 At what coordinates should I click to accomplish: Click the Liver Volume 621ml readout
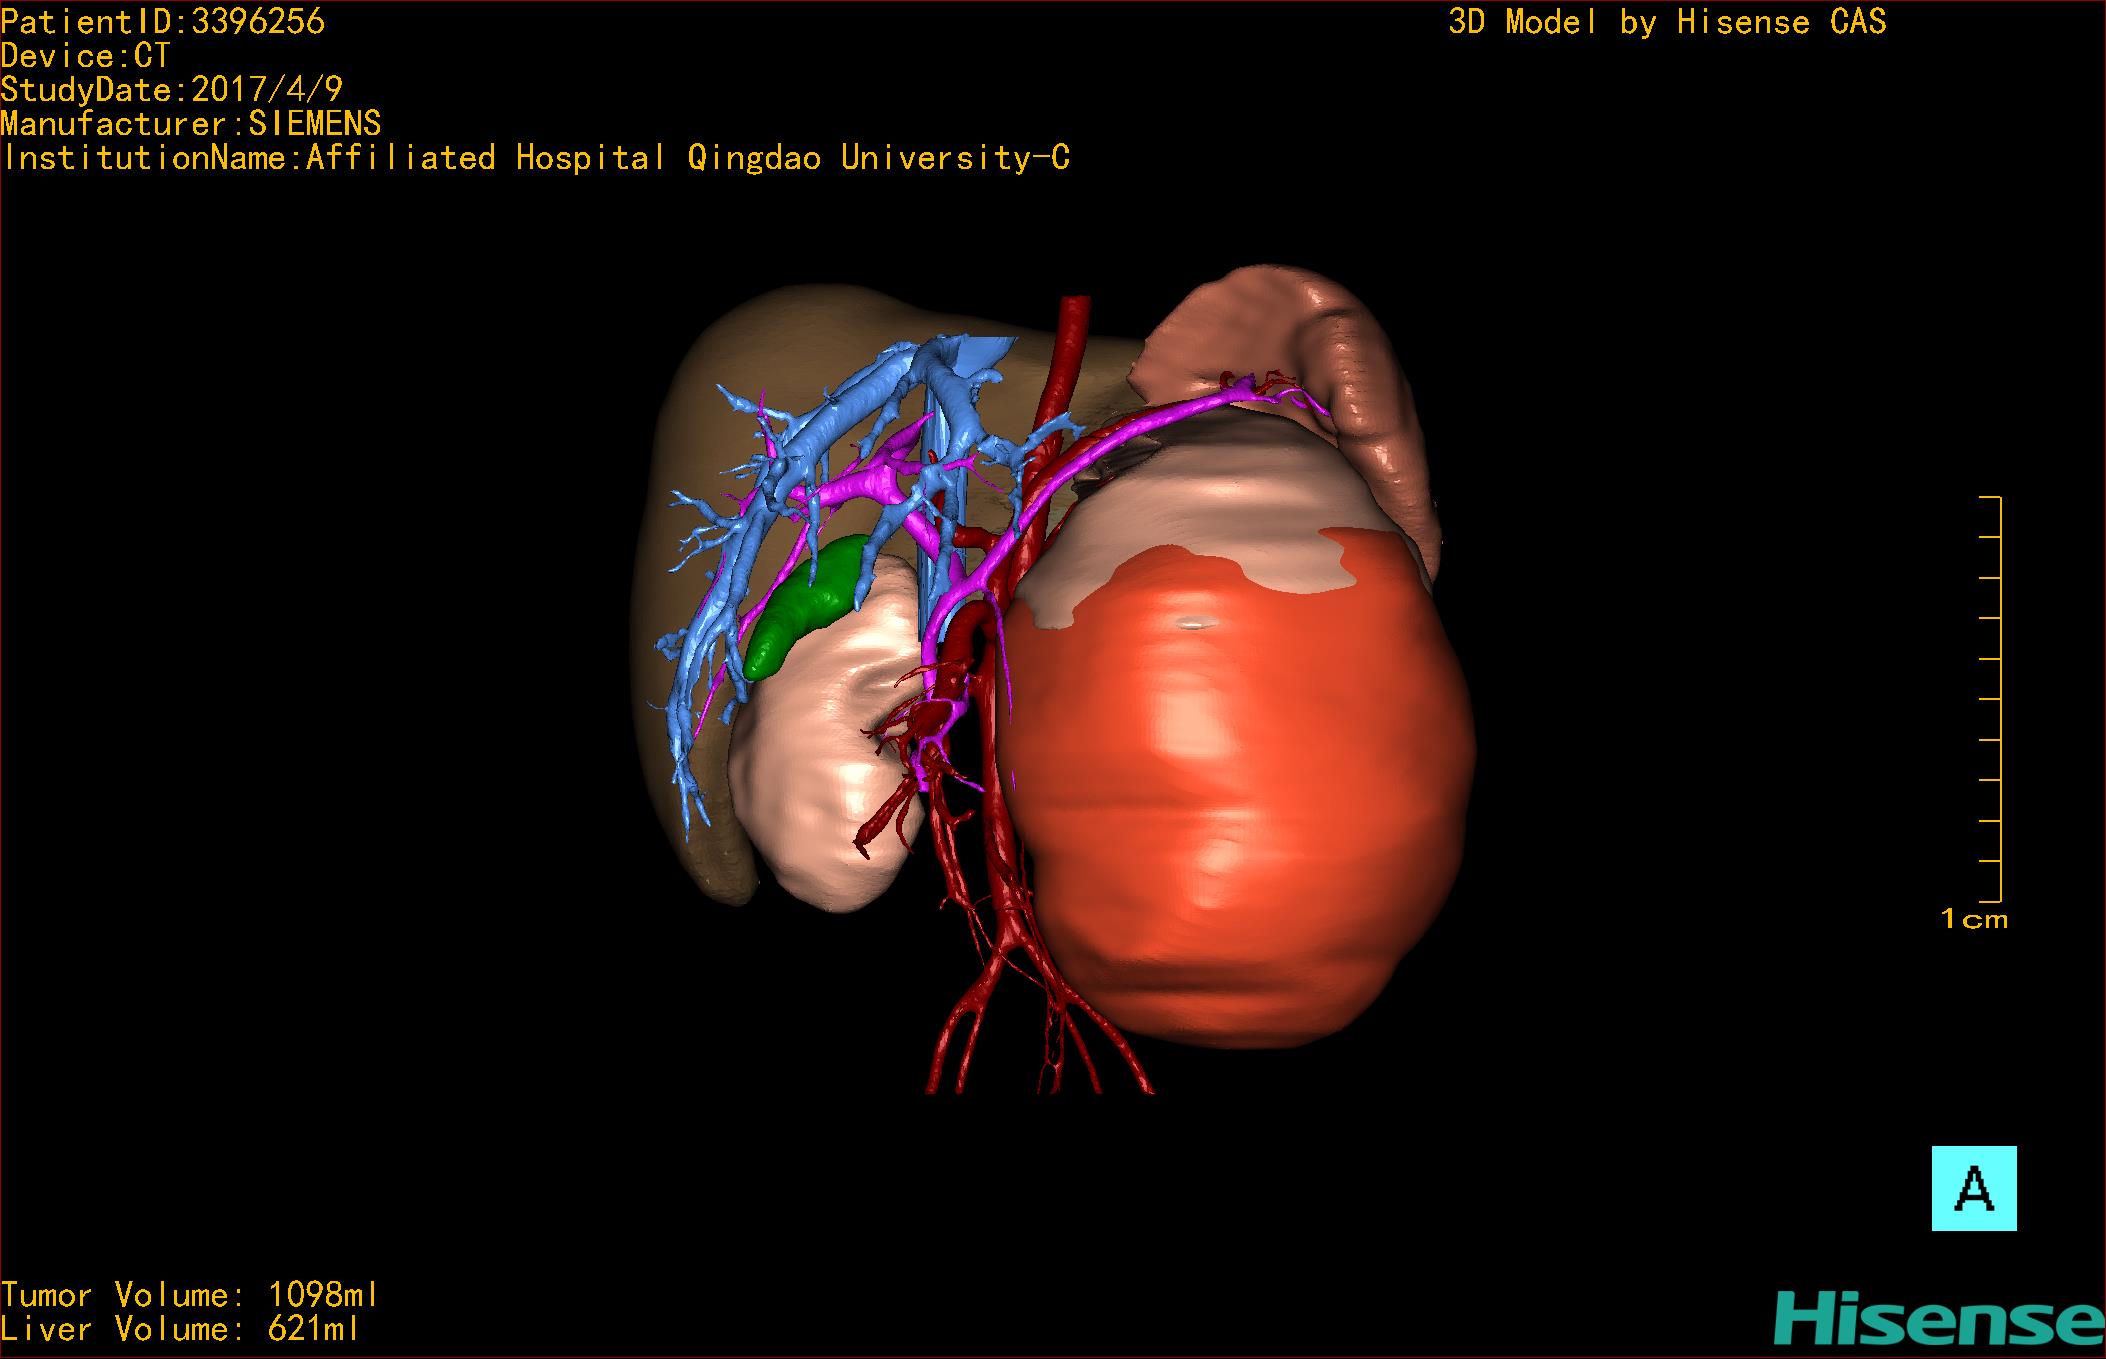pos(180,1329)
